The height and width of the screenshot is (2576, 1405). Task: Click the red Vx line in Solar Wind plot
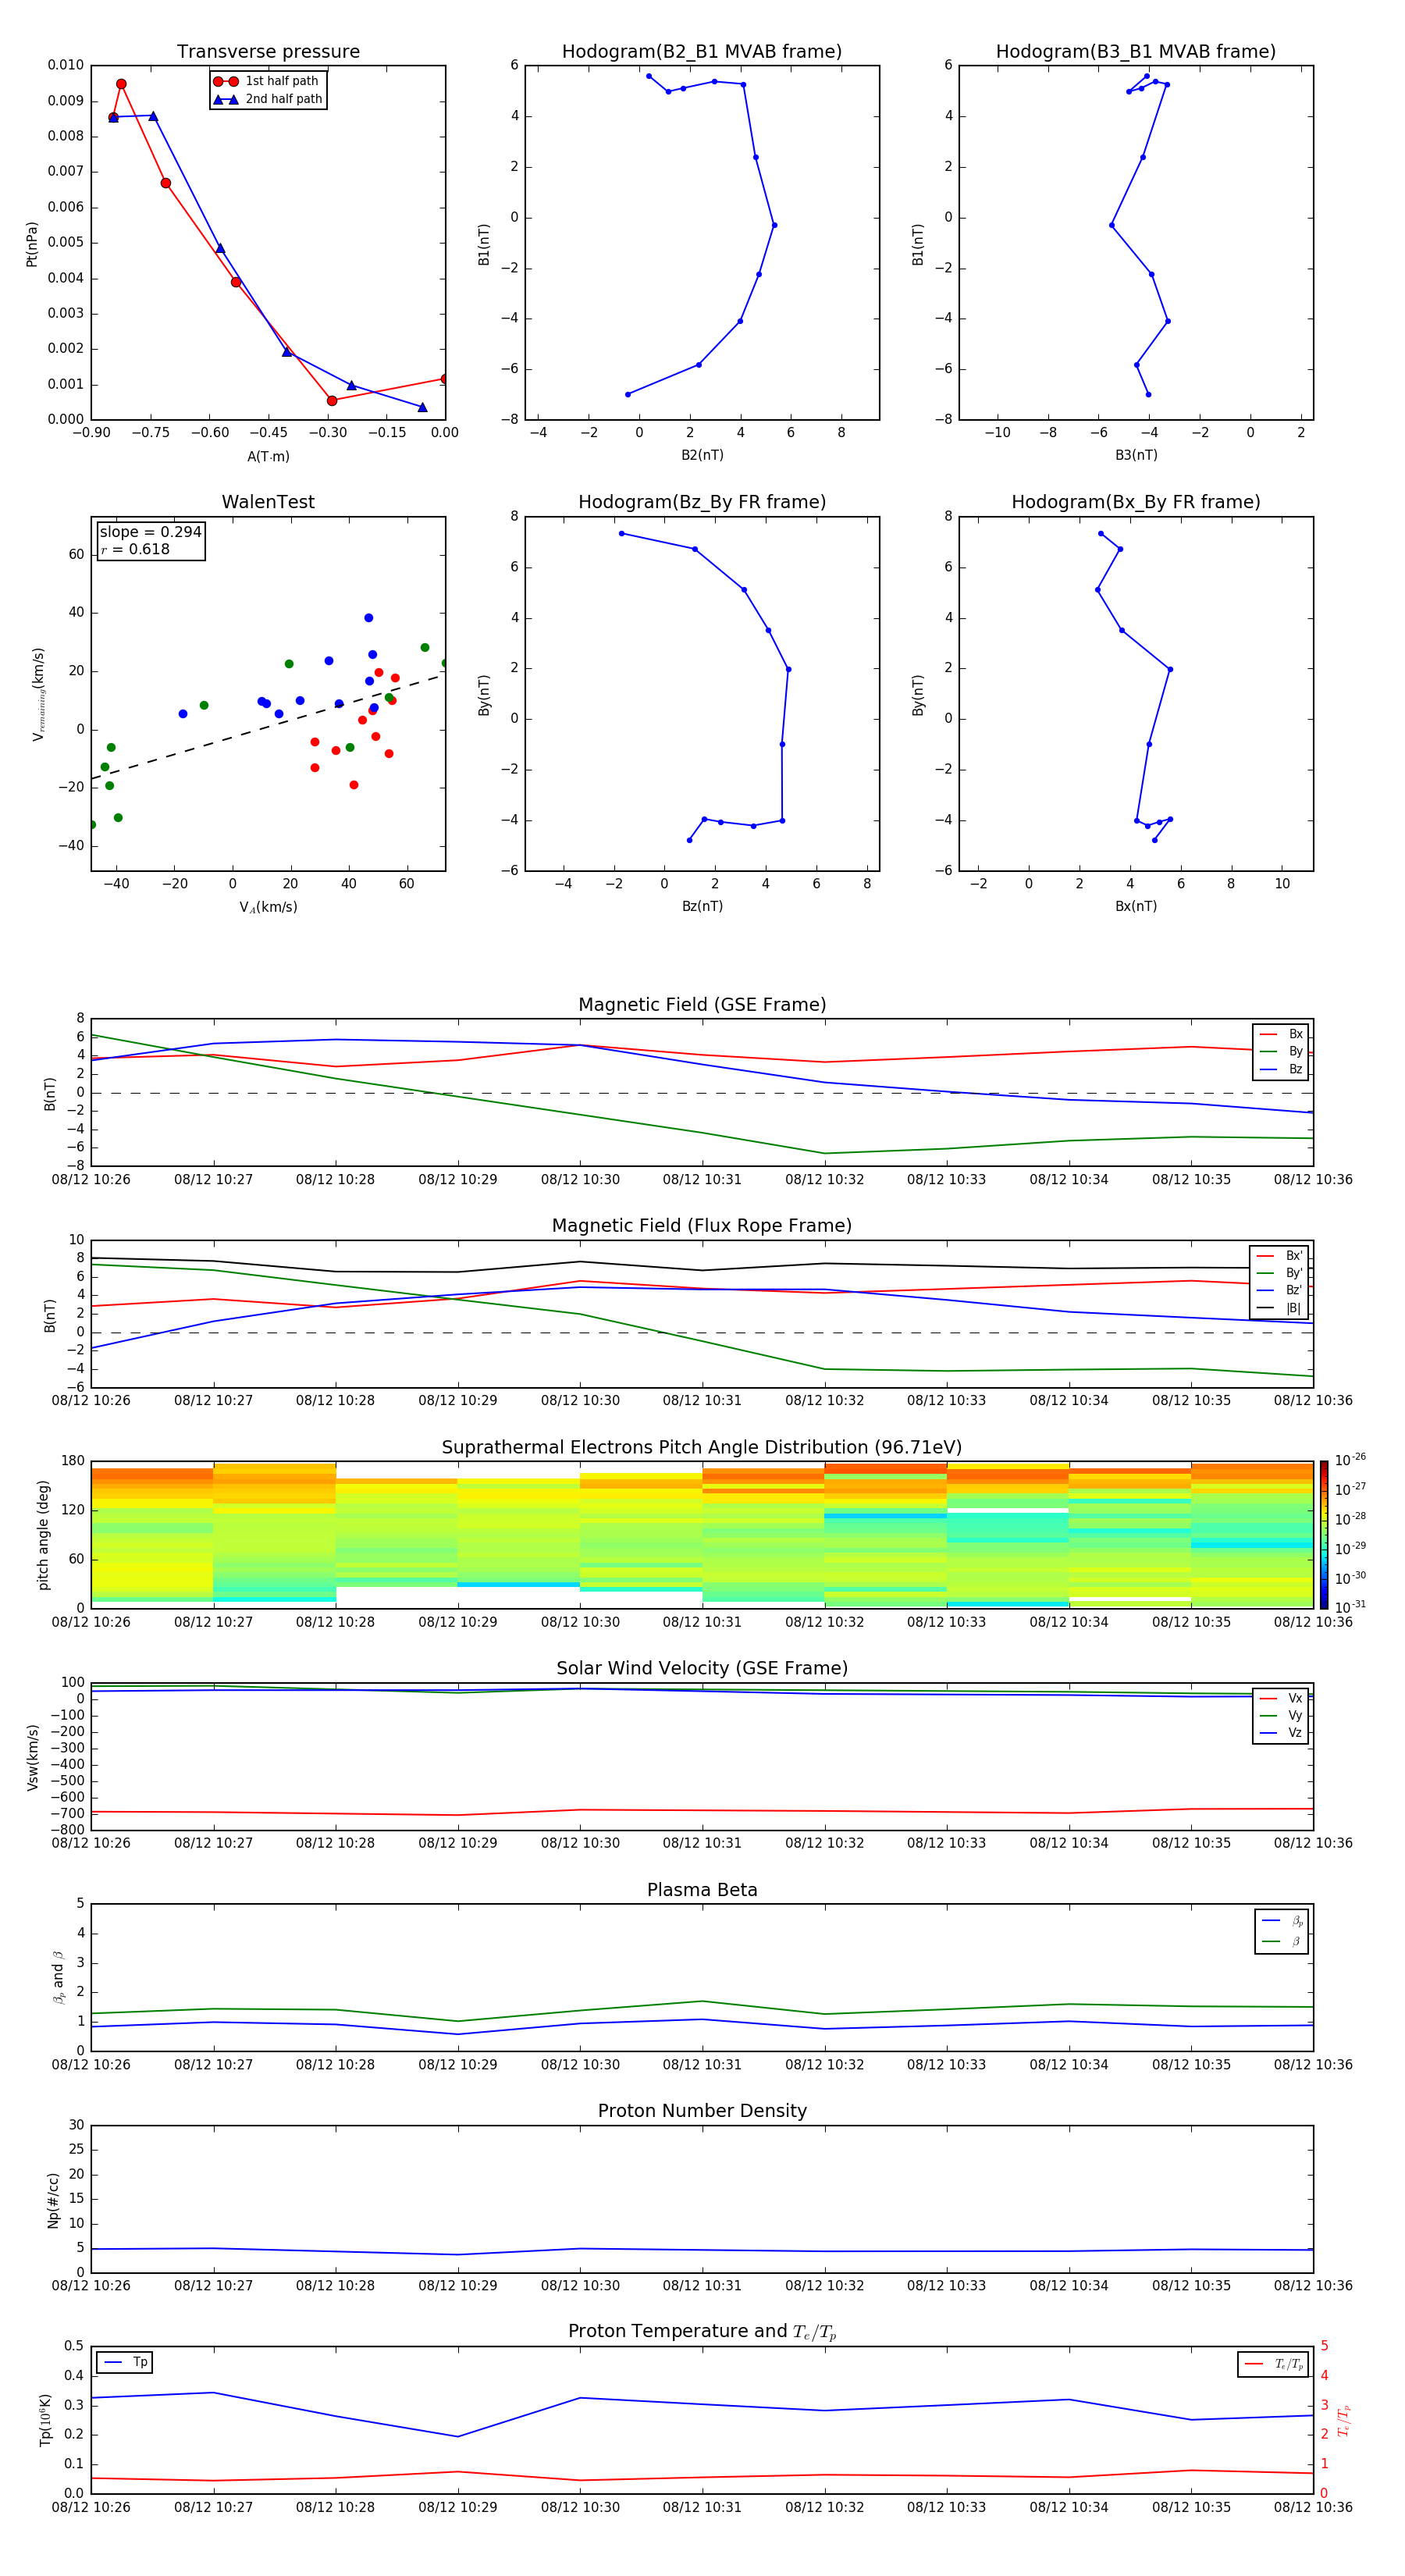[x=702, y=1811]
